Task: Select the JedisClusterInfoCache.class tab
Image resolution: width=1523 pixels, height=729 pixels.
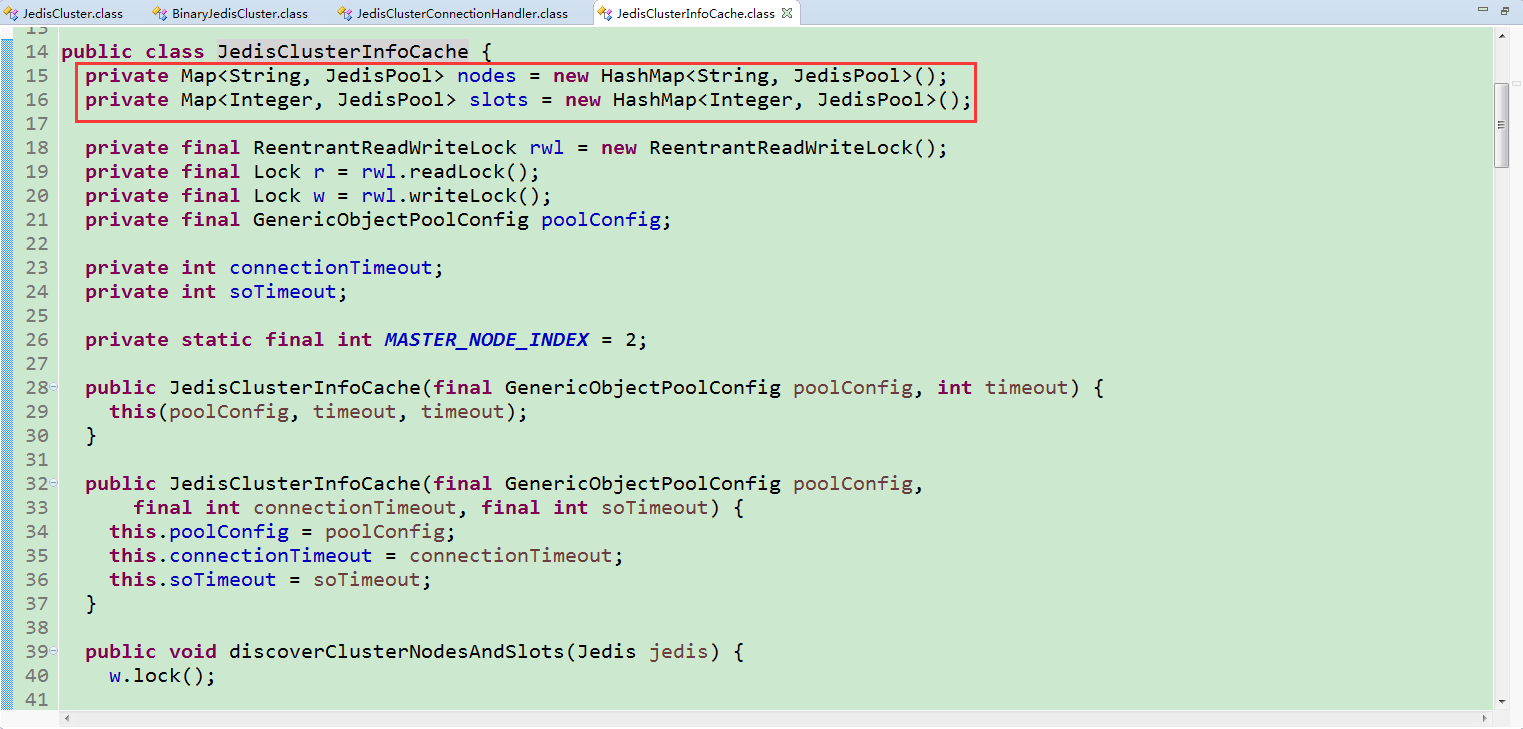Action: [x=696, y=13]
